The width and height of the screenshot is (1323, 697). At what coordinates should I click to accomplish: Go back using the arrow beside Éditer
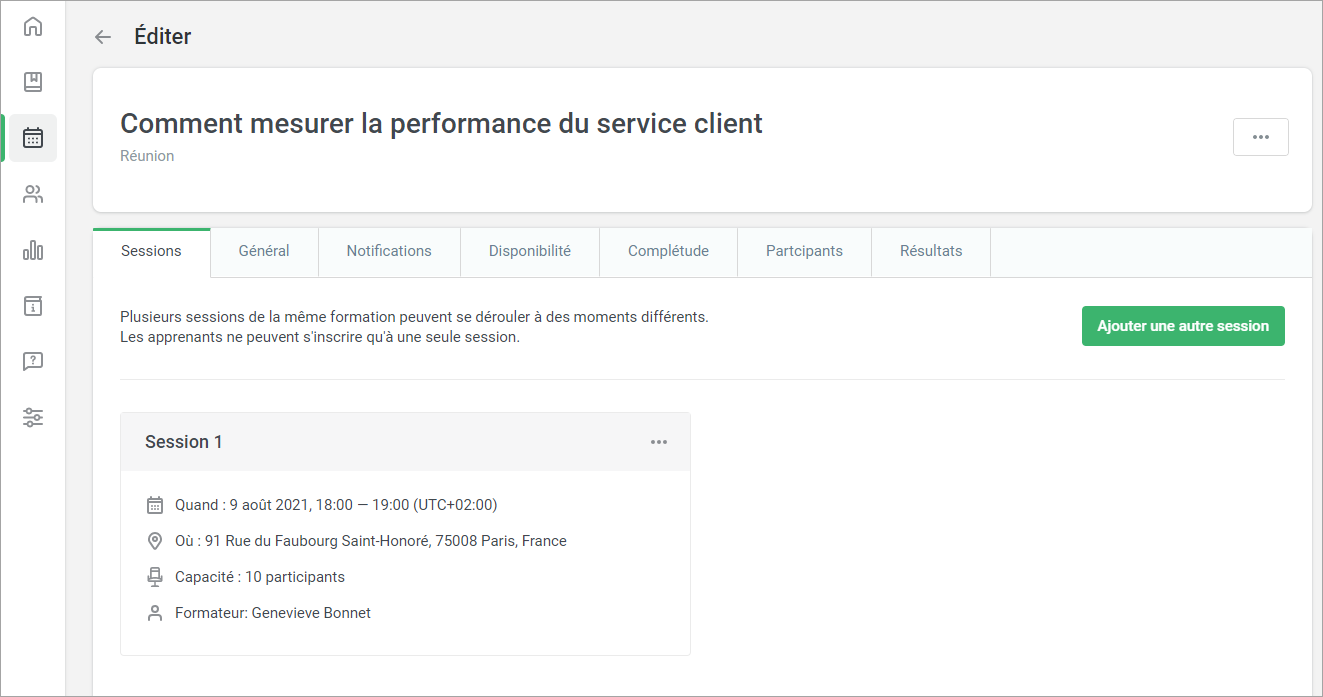click(103, 37)
